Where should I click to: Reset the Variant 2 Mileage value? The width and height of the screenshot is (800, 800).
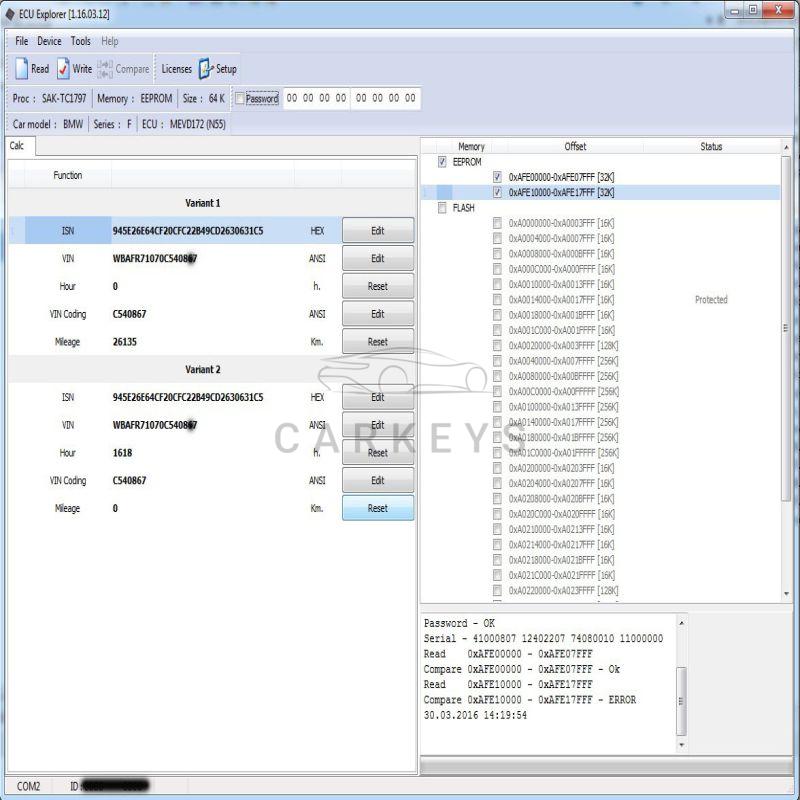pos(378,508)
